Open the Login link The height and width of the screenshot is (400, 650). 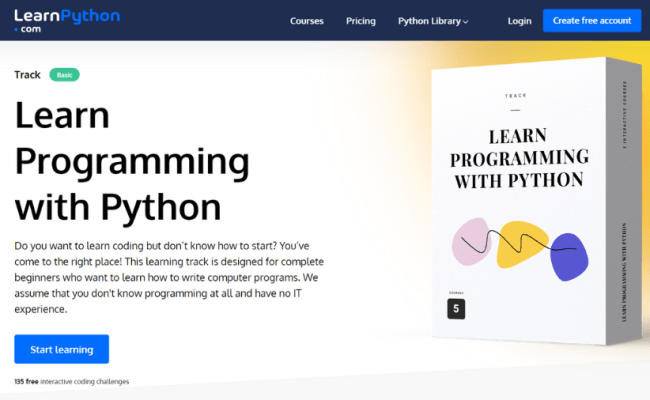[x=519, y=21]
